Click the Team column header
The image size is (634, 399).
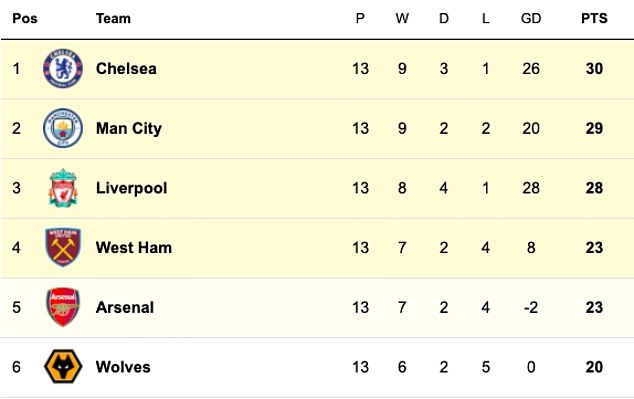[x=113, y=19]
